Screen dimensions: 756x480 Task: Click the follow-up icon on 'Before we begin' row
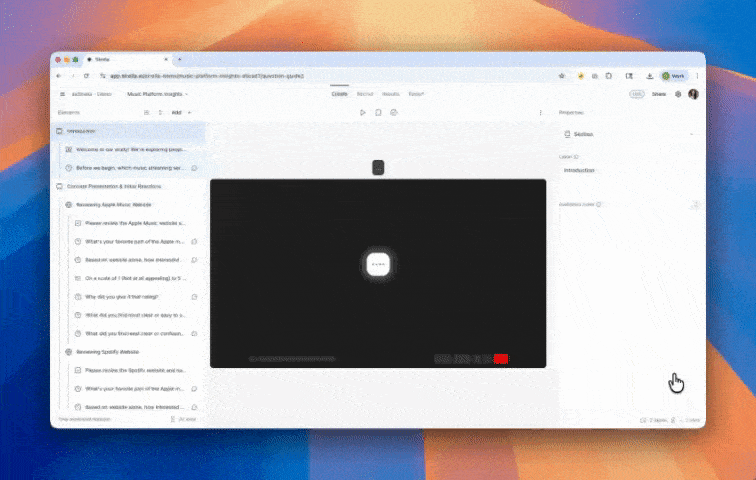click(194, 168)
